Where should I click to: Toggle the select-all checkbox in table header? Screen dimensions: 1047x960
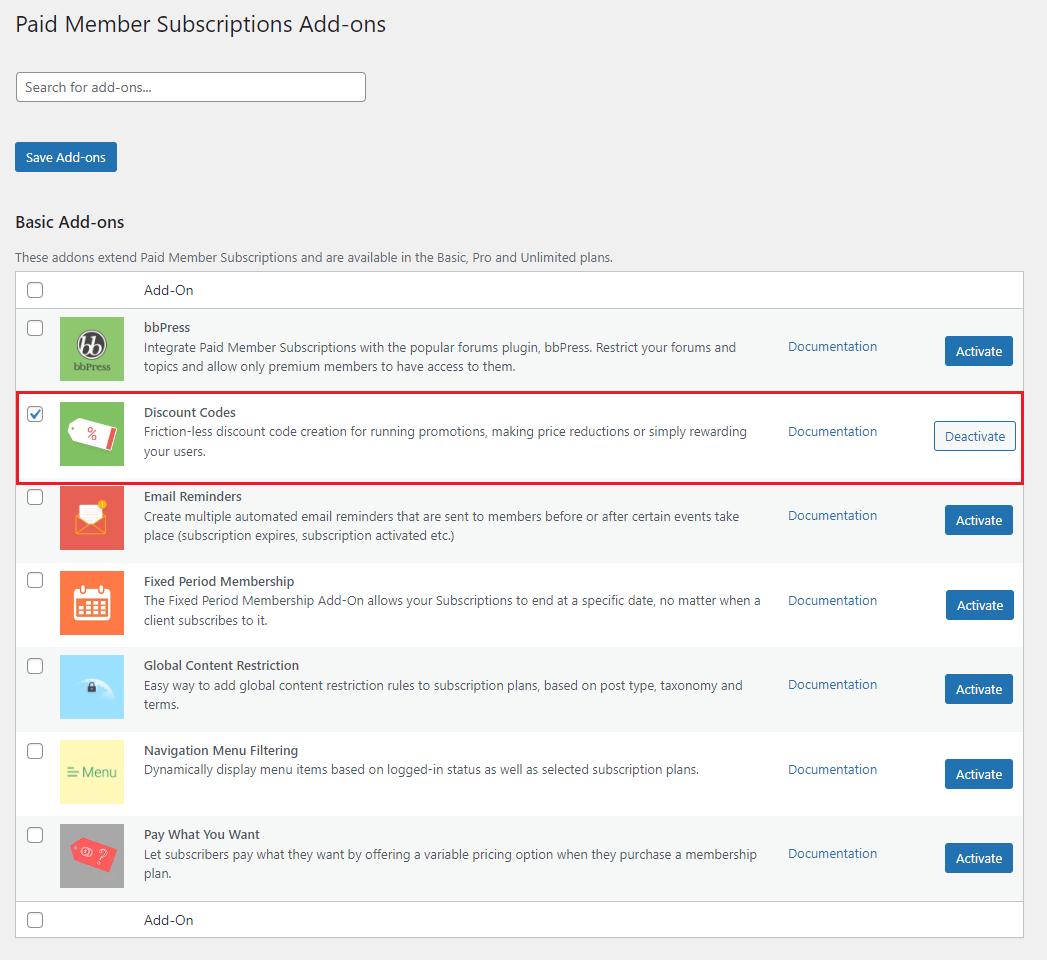point(35,290)
